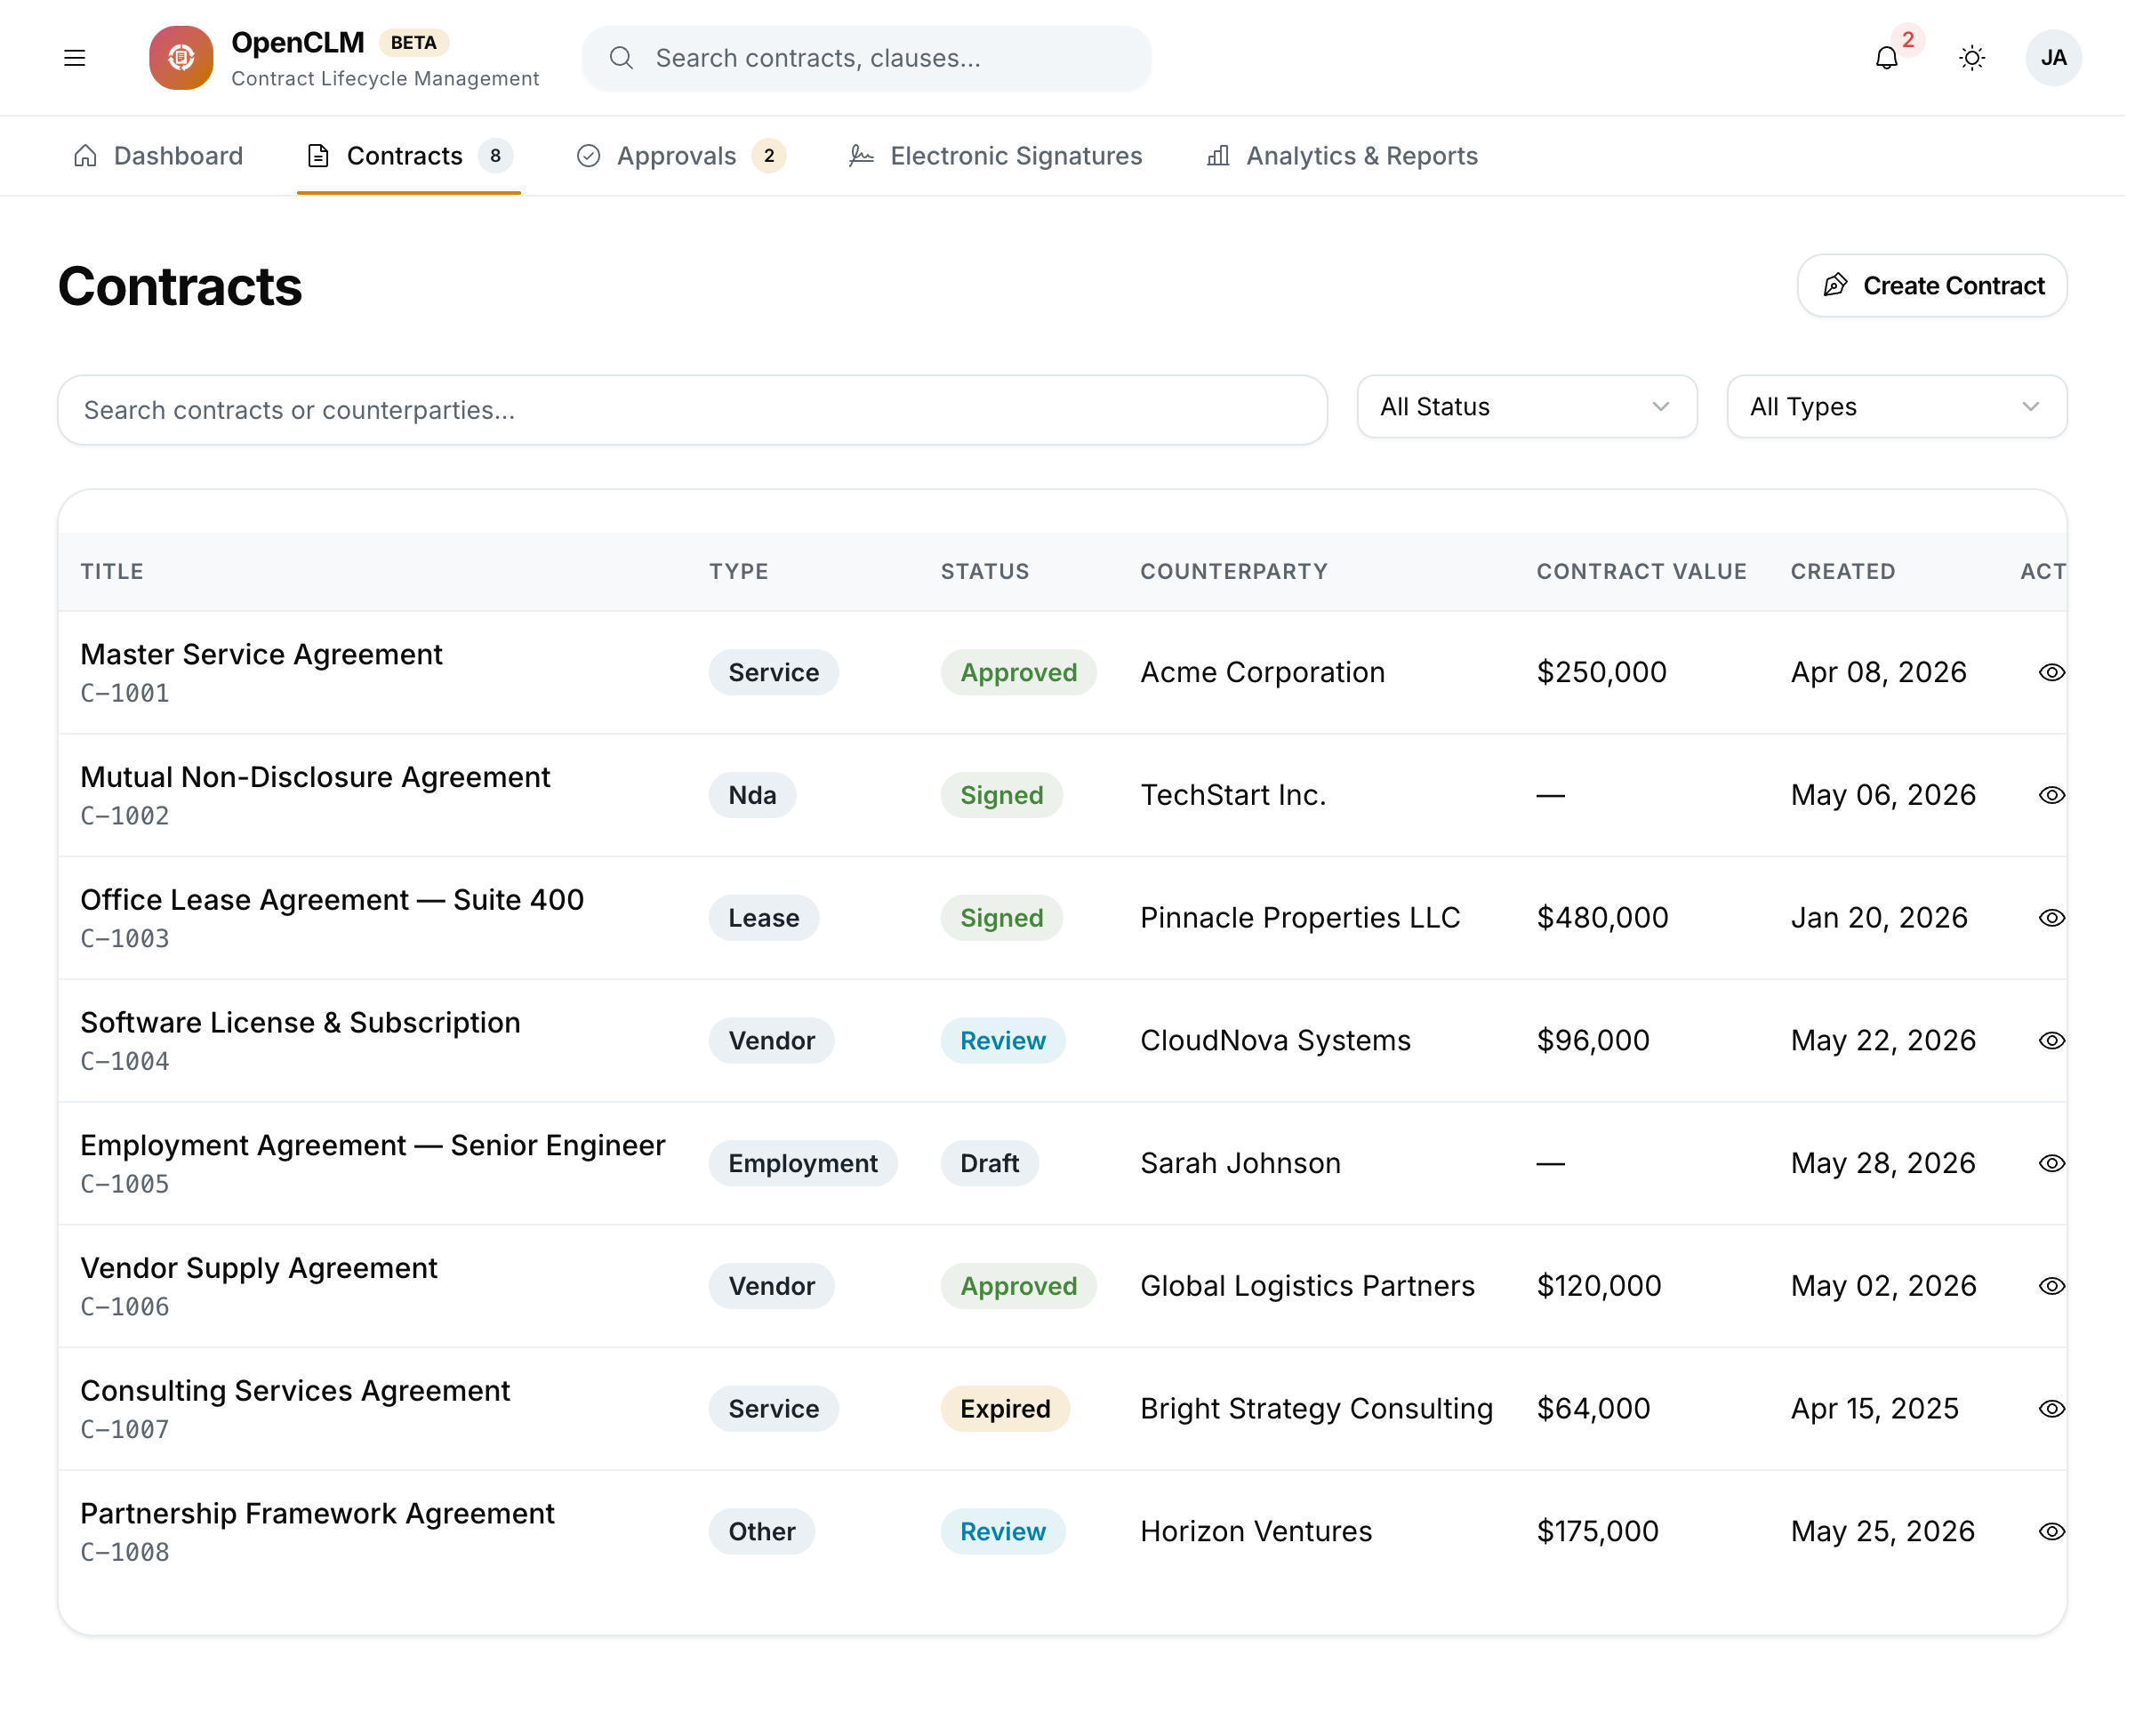View the Vendor Supply Agreement eye icon
2143x1736 pixels.
[x=2052, y=1286]
